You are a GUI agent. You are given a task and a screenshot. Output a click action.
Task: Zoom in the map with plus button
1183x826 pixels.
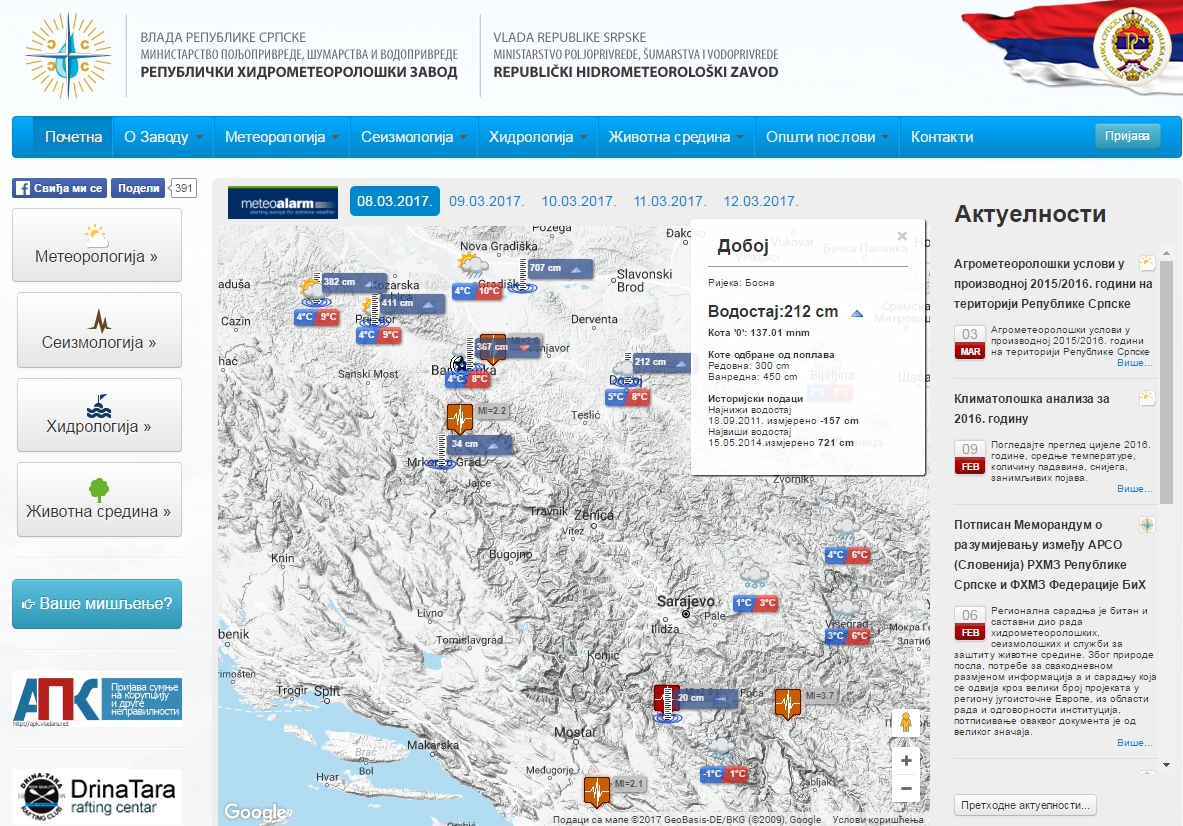tap(906, 760)
